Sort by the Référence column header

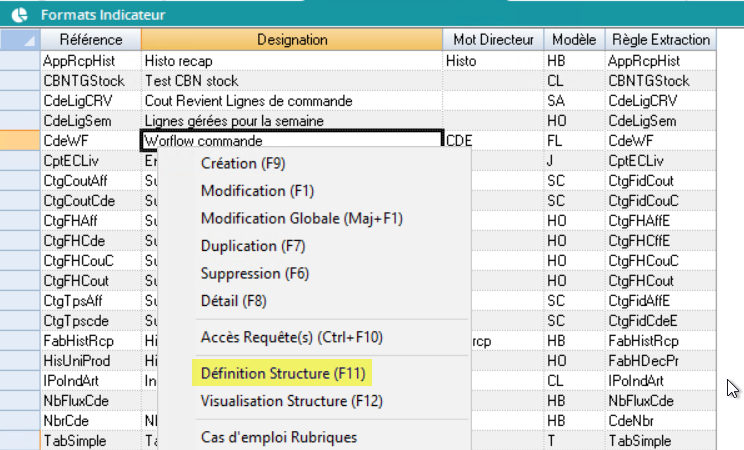pyautogui.click(x=91, y=40)
